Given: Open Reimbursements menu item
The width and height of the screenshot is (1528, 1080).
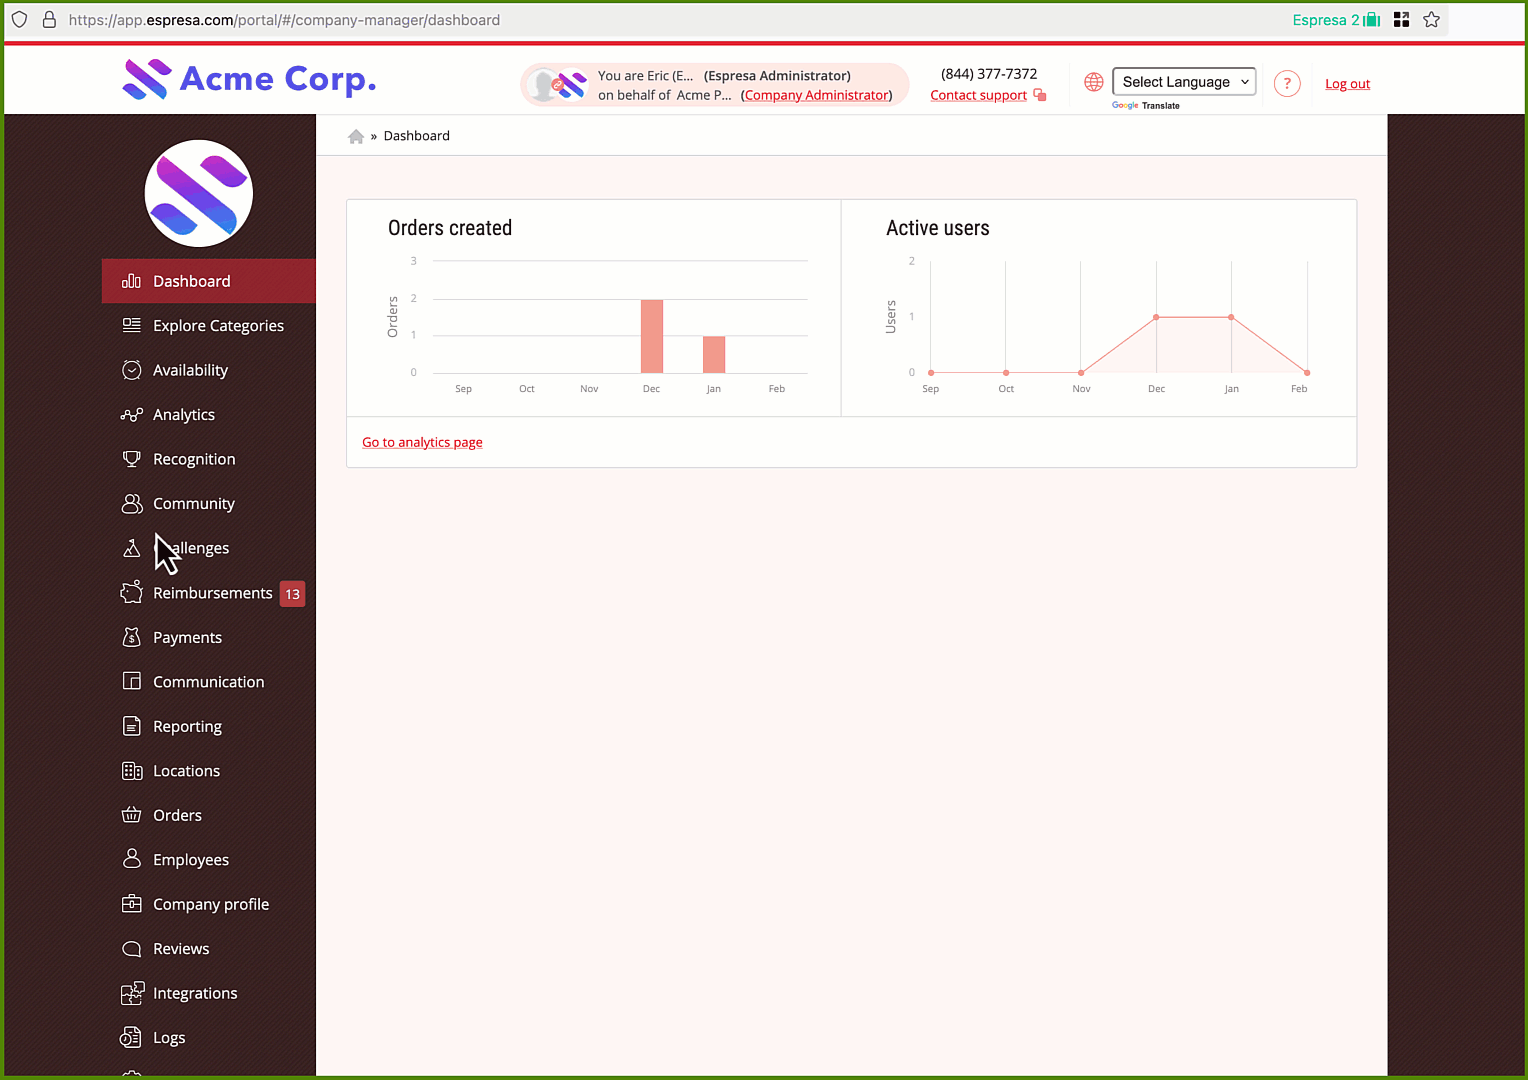Looking at the screenshot, I should point(209,592).
